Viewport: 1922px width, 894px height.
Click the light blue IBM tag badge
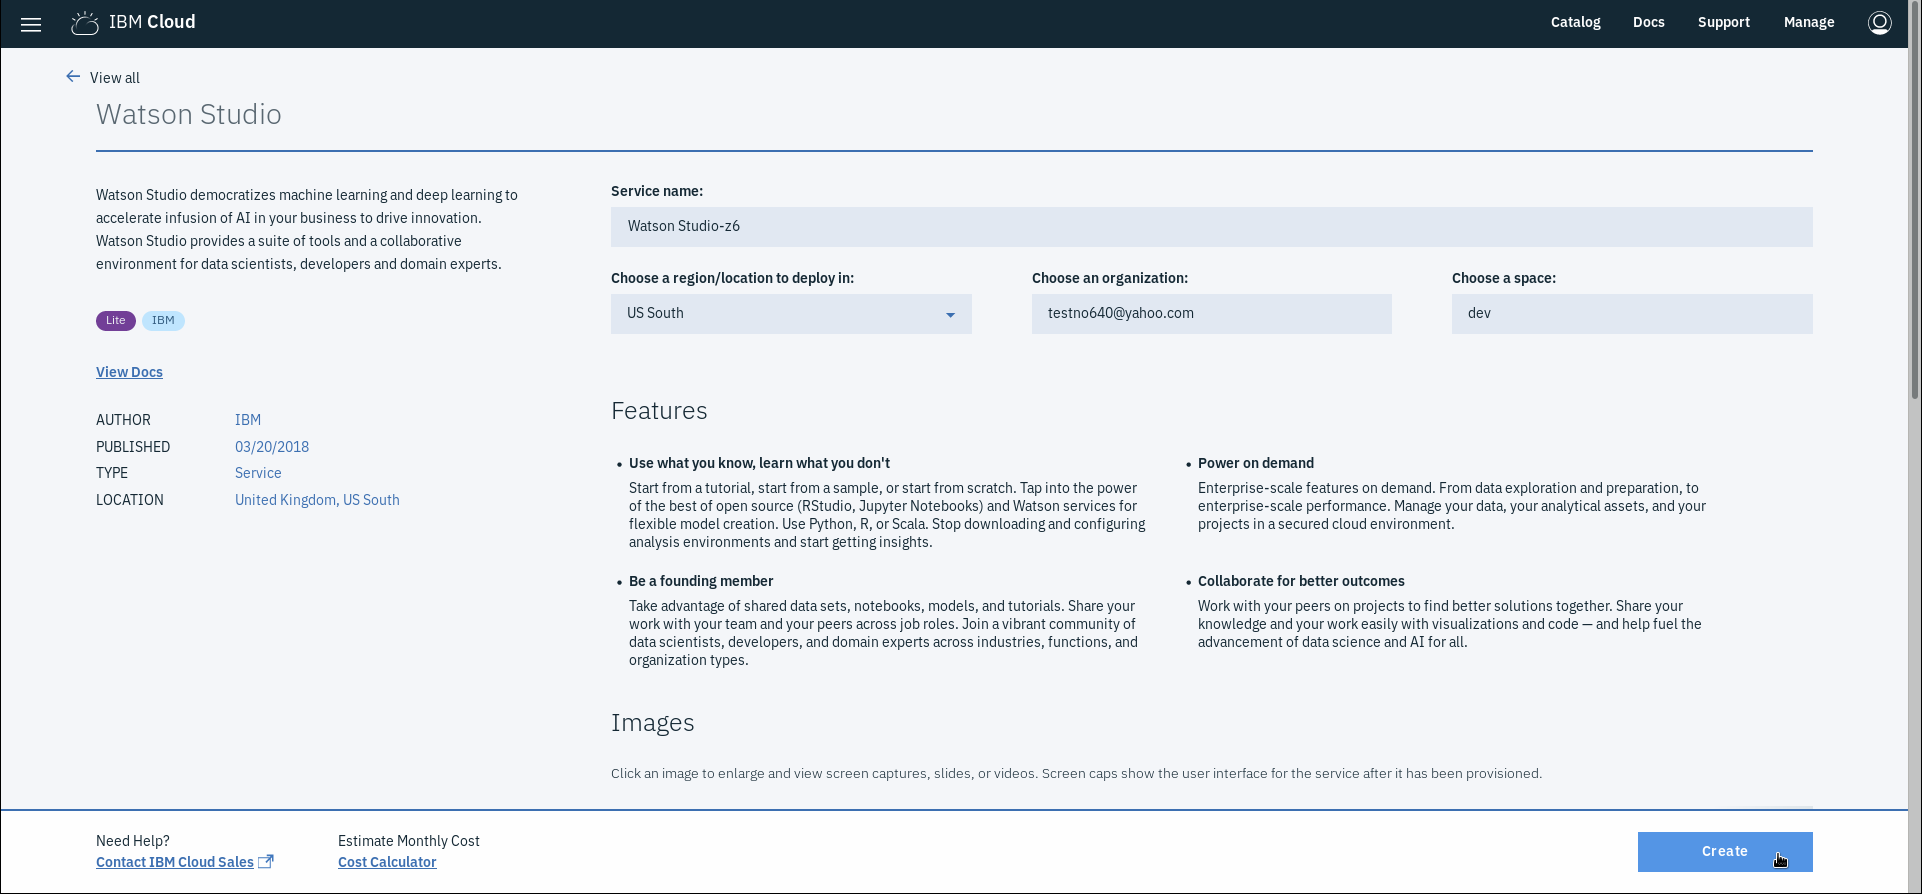pyautogui.click(x=163, y=321)
